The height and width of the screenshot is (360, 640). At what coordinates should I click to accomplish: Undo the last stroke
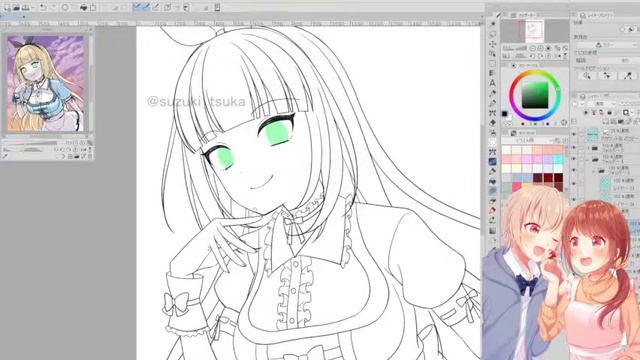coord(43,7)
